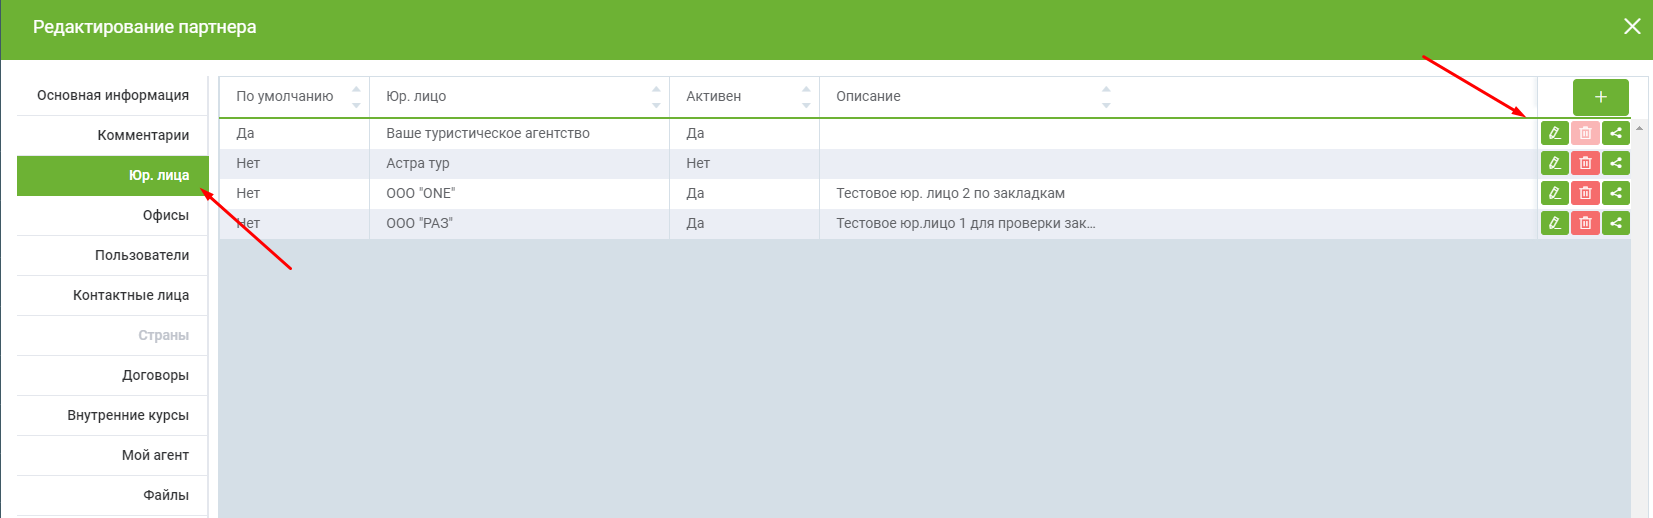This screenshot has height=518, width=1653.
Task: Edit the ООО "ONE" row
Action: tap(1554, 193)
